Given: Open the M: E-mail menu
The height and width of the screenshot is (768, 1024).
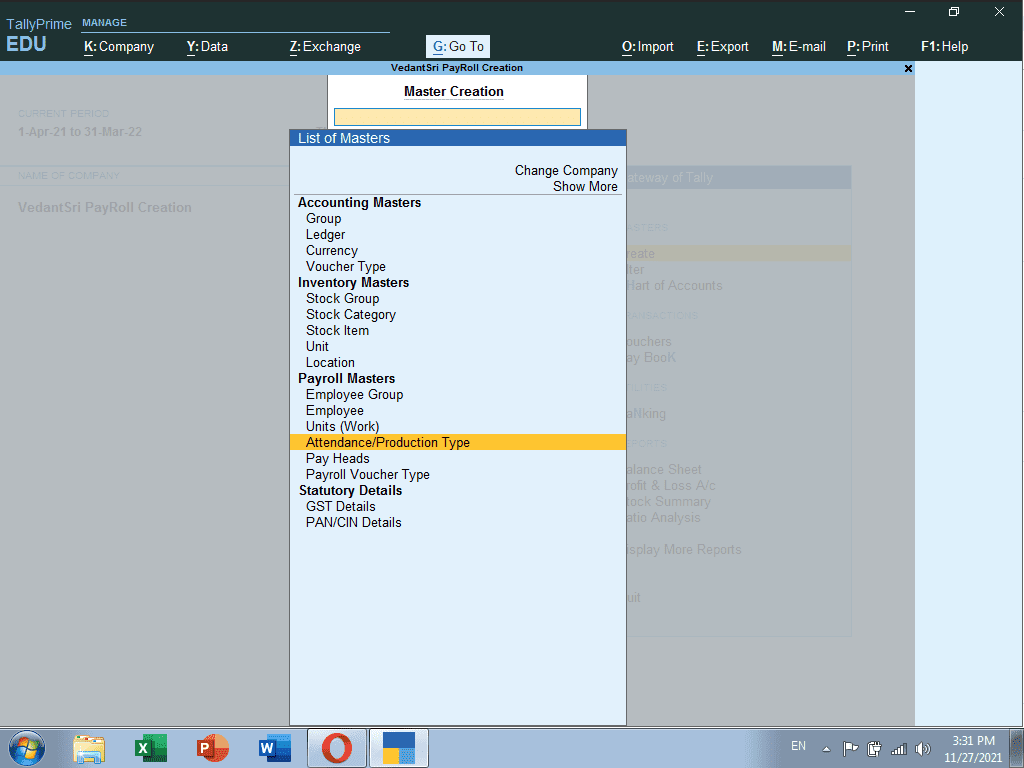Looking at the screenshot, I should [x=799, y=47].
